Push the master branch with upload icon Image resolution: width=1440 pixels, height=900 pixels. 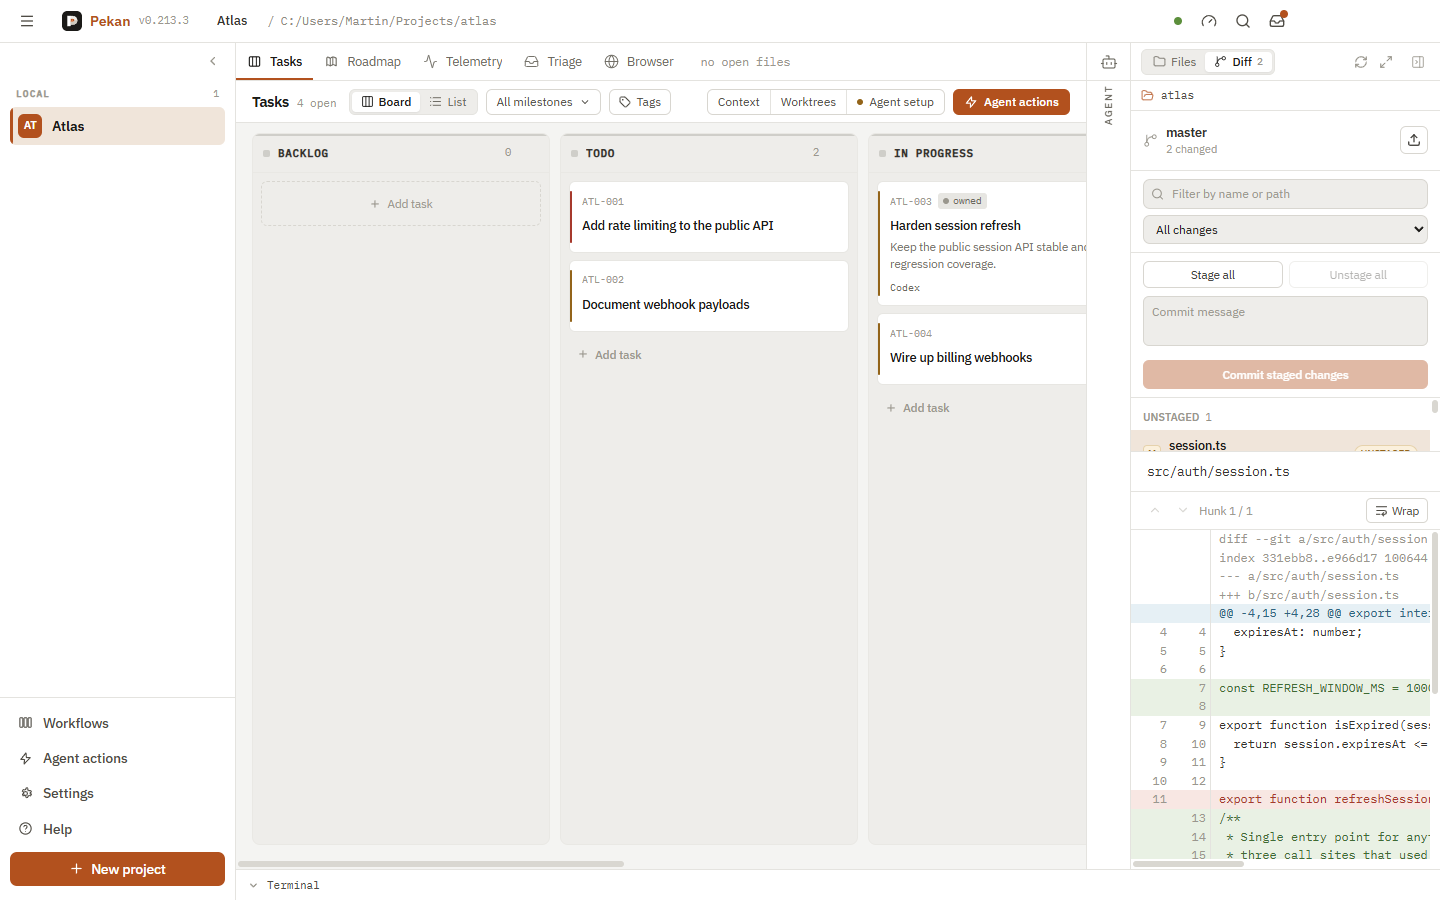(1414, 140)
